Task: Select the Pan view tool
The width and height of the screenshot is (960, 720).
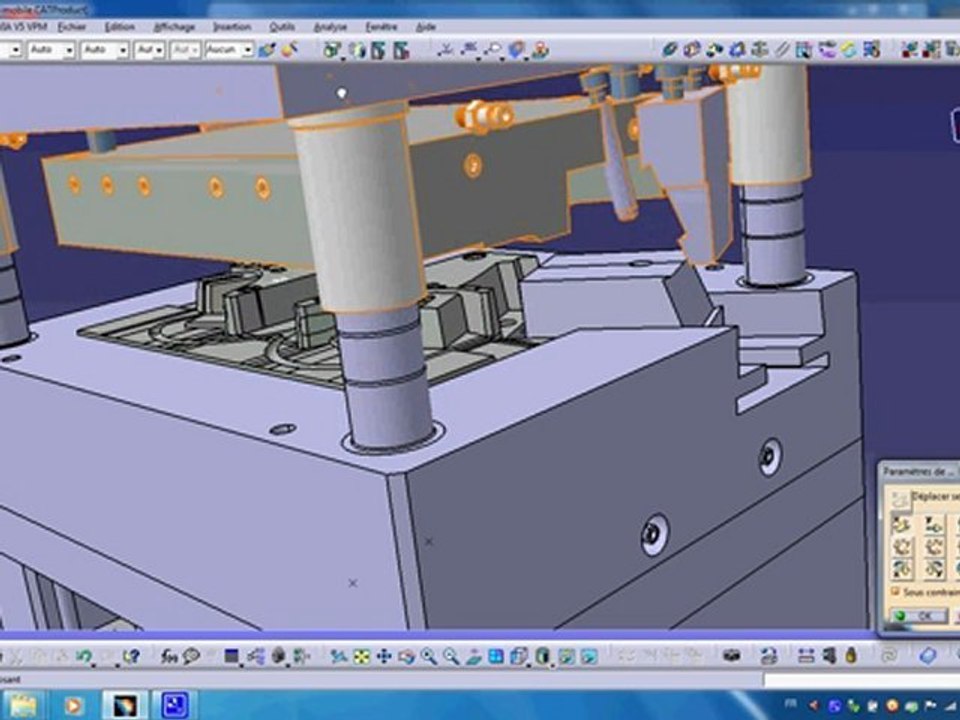Action: [x=384, y=656]
